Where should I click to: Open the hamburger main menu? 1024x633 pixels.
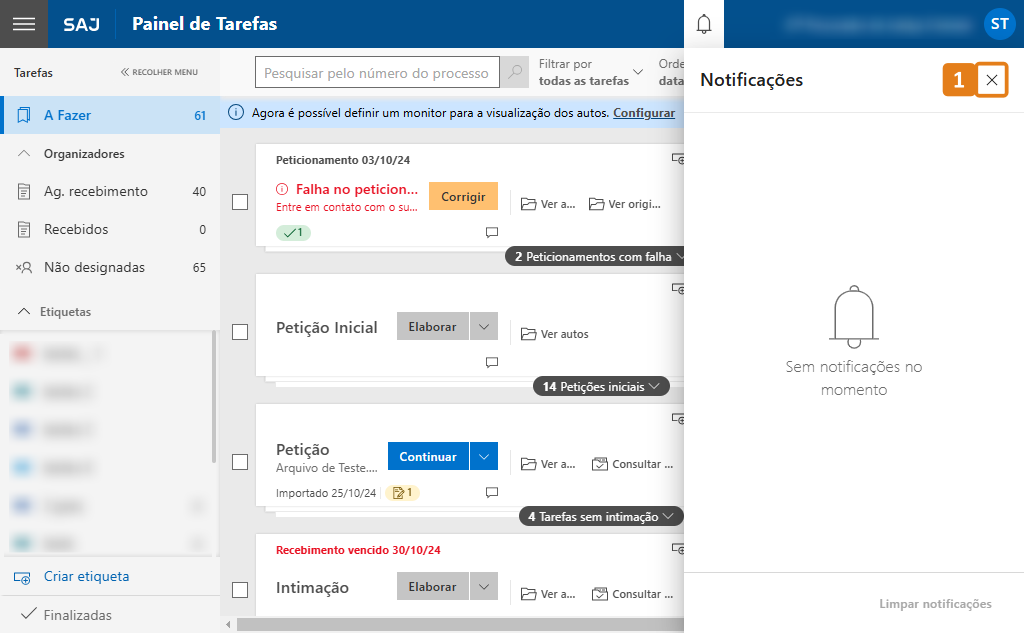click(23, 24)
